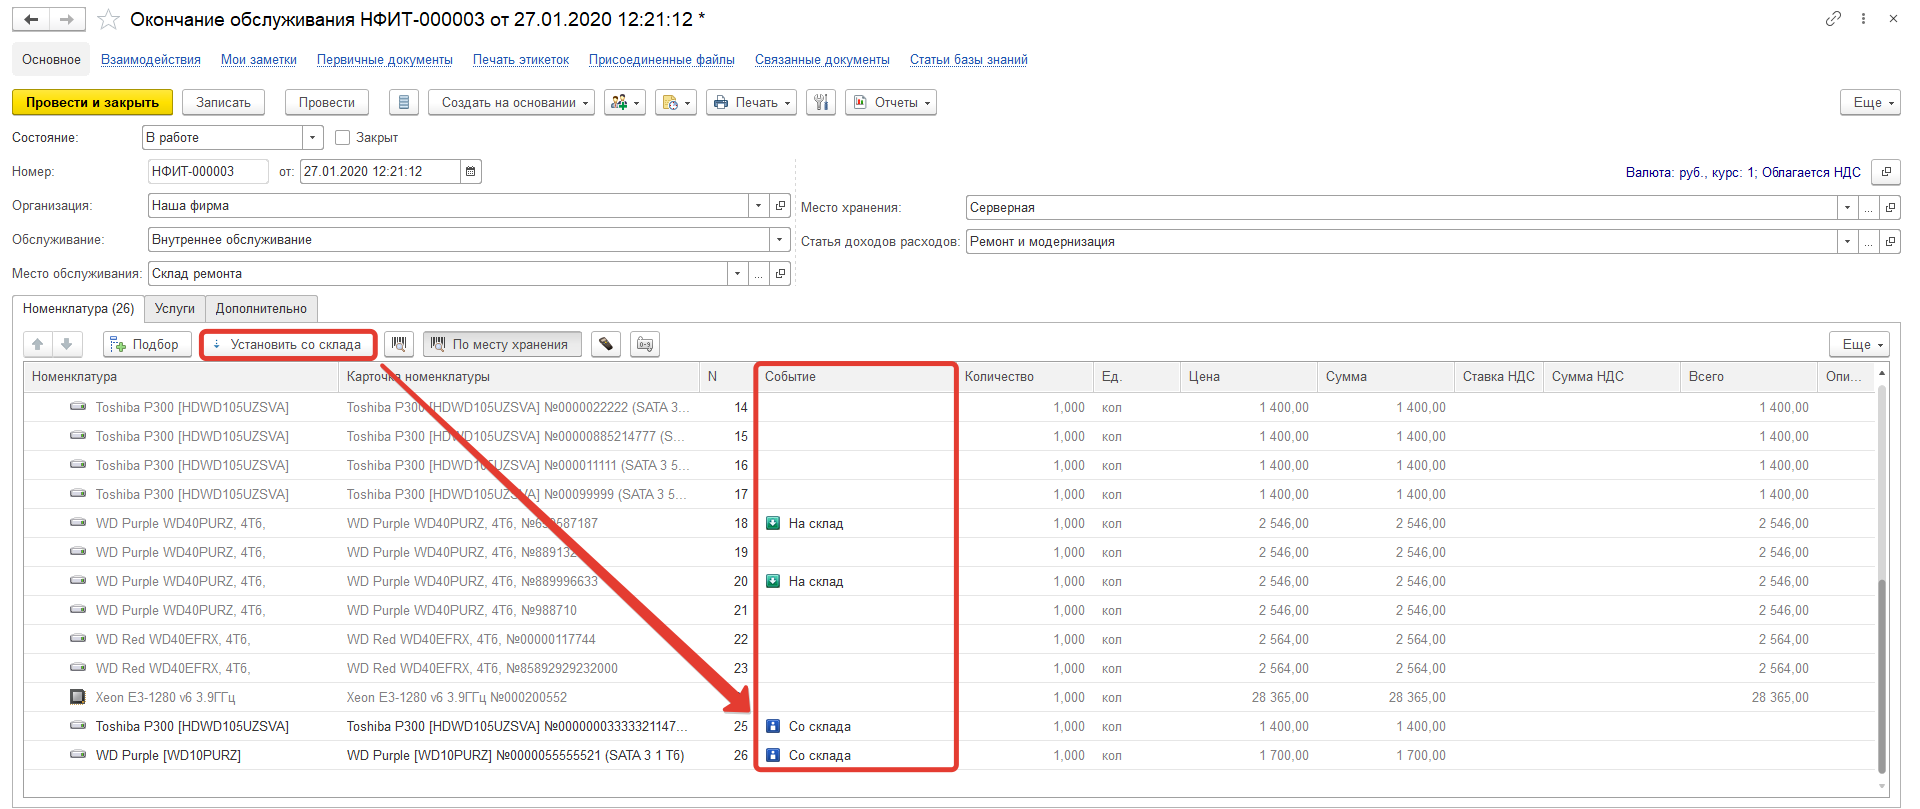The image size is (1920, 809).
Task: Click the tools wrench-and-fork icon button
Action: click(821, 103)
